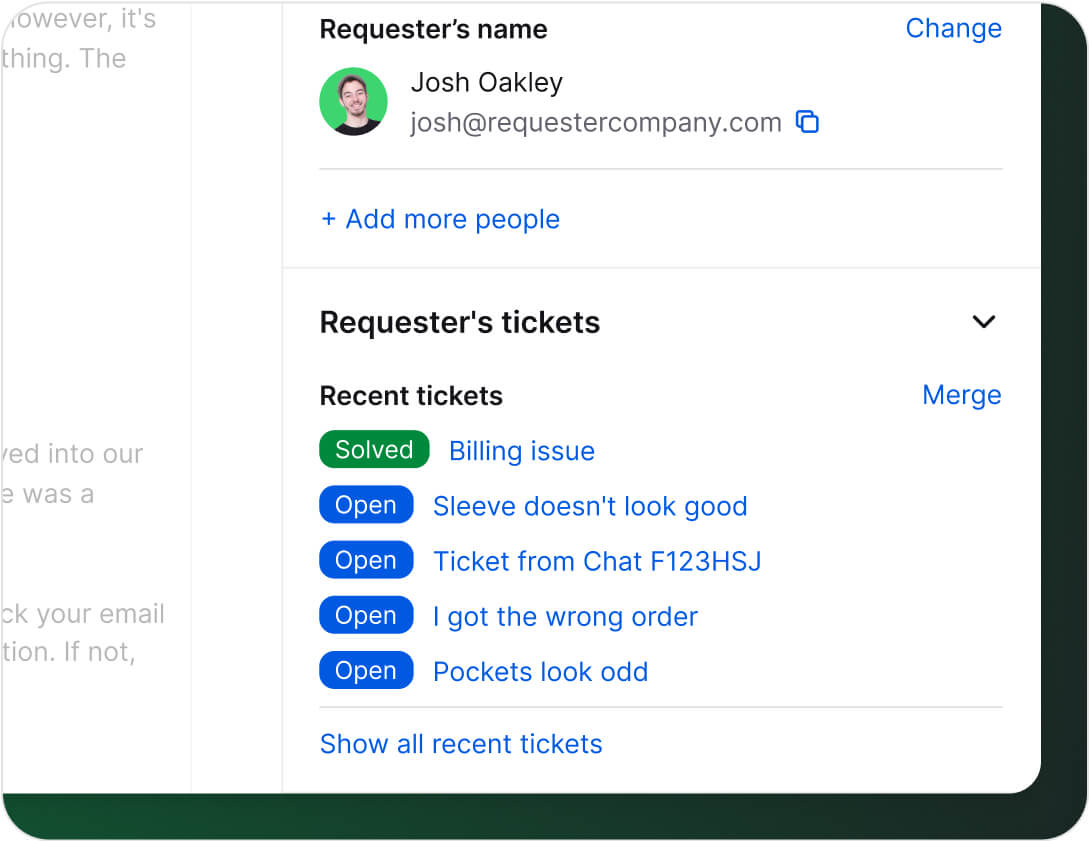Click the Open badge on Sleeve doesn't look good
The image size is (1089, 841).
pos(366,505)
